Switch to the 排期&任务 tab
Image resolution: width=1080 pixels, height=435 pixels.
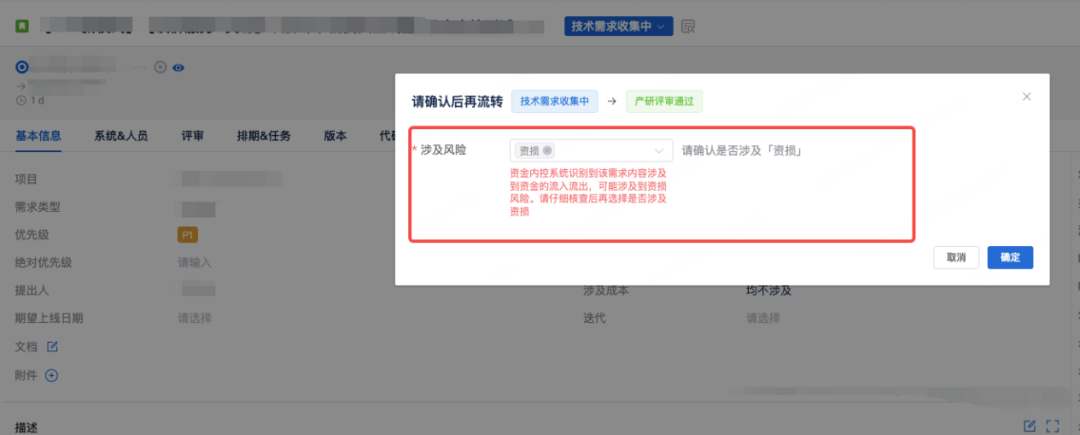pos(263,136)
